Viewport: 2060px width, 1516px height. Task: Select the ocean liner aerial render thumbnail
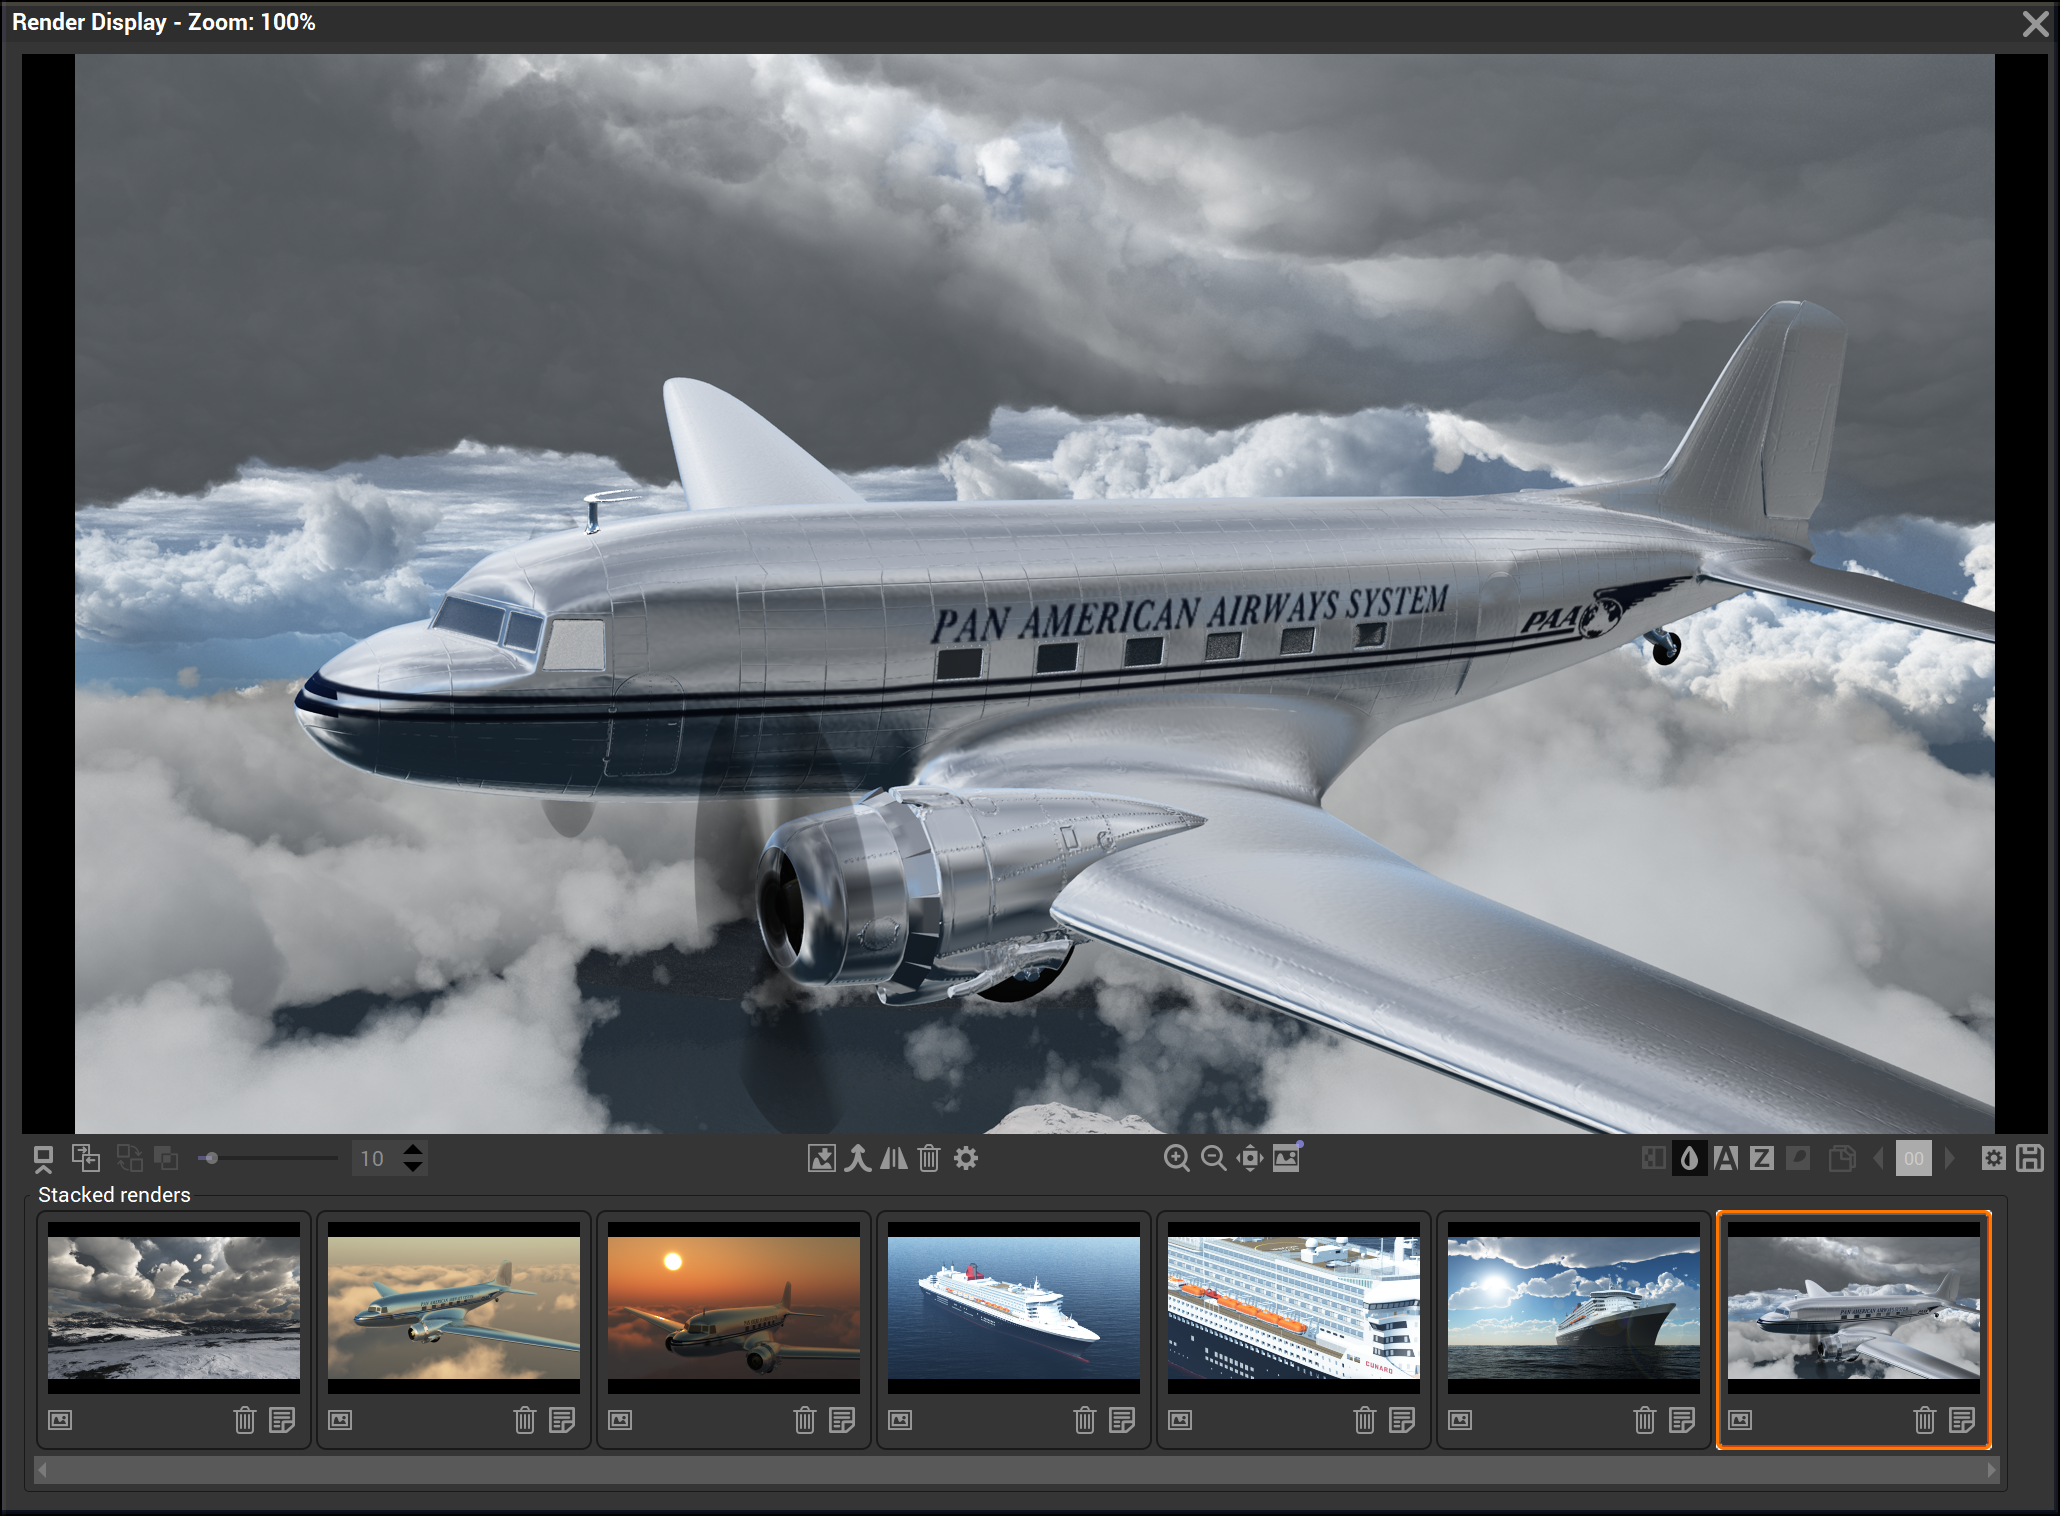coord(1014,1307)
